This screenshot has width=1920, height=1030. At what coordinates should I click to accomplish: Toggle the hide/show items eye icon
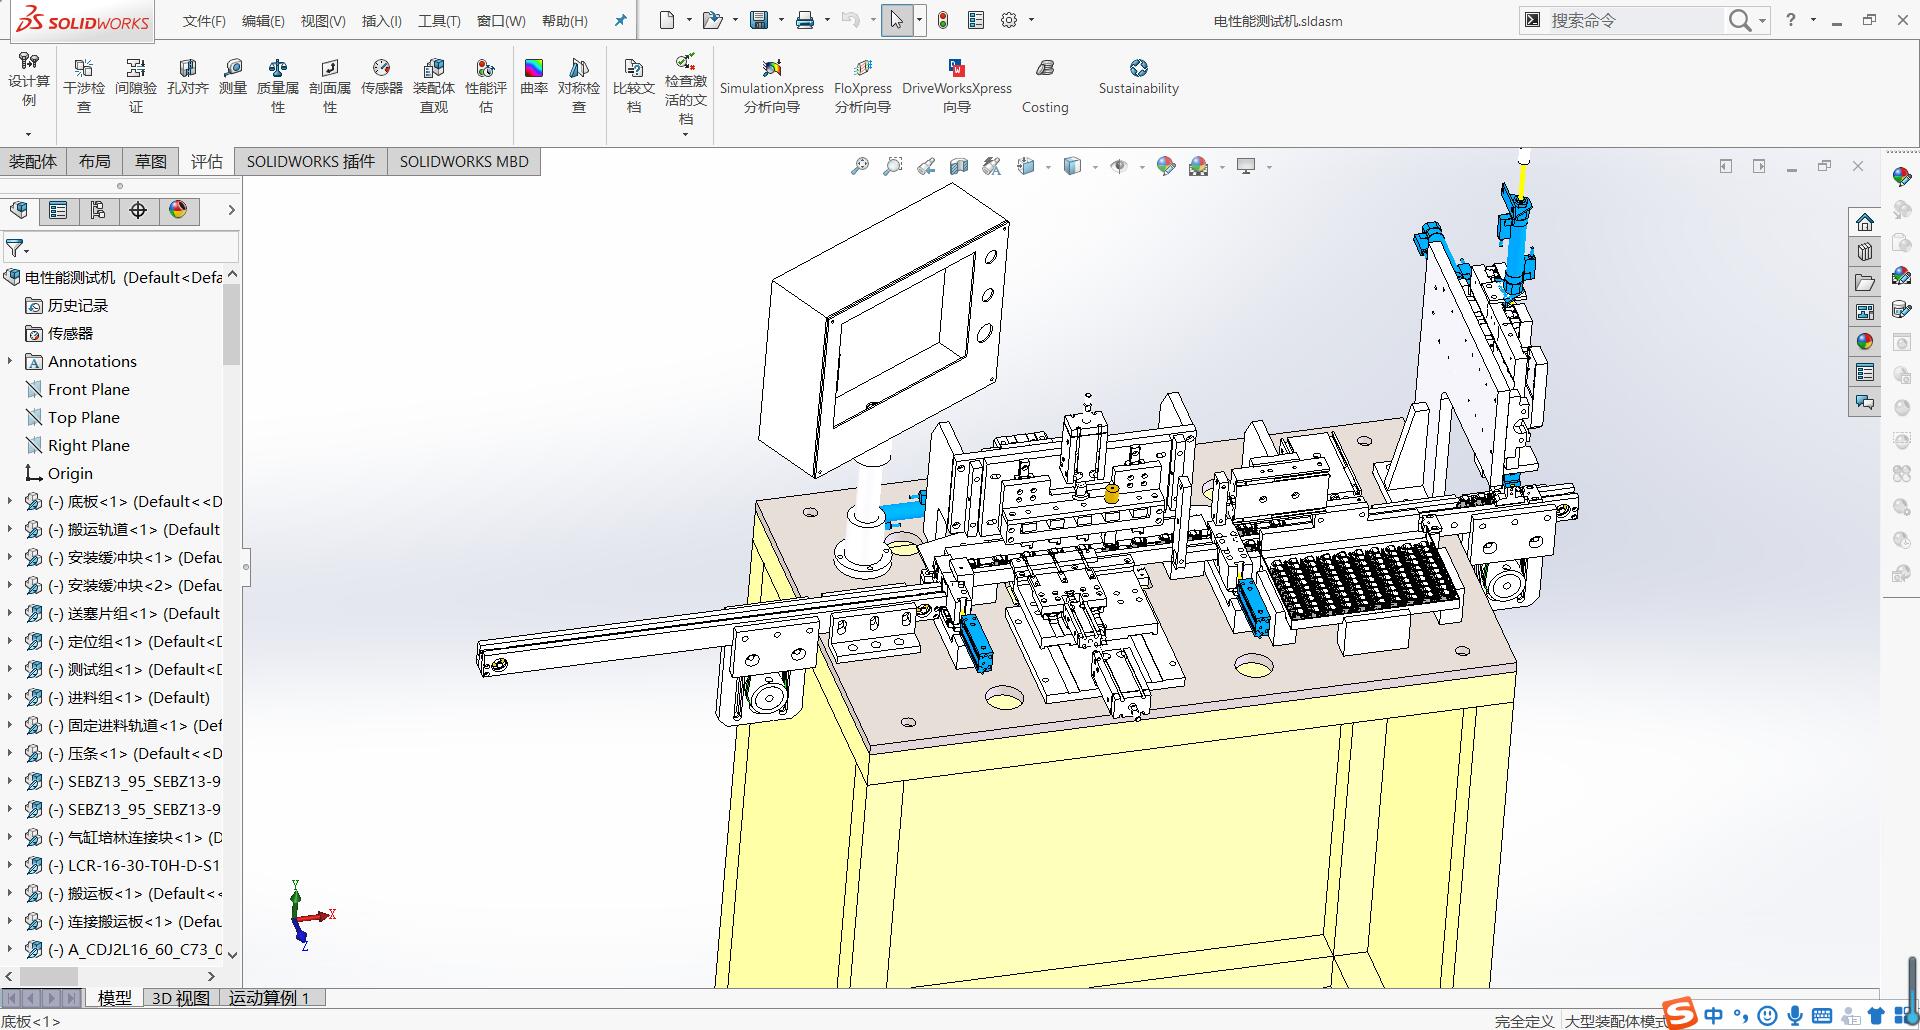point(1119,166)
